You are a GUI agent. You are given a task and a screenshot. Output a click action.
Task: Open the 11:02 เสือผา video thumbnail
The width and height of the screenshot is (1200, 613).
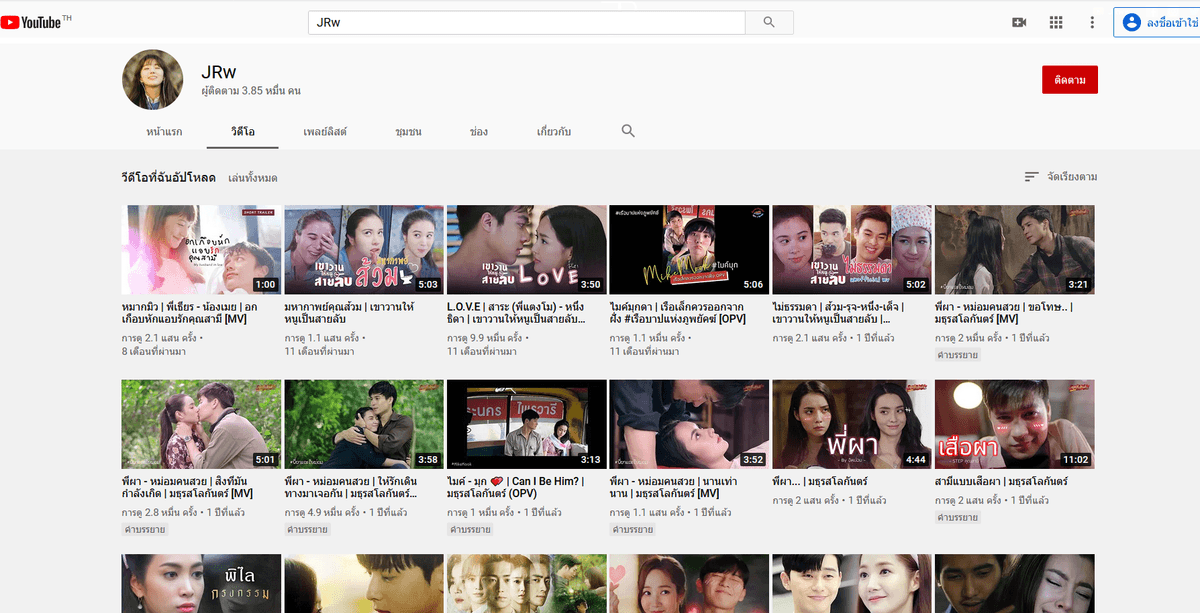tap(1015, 425)
